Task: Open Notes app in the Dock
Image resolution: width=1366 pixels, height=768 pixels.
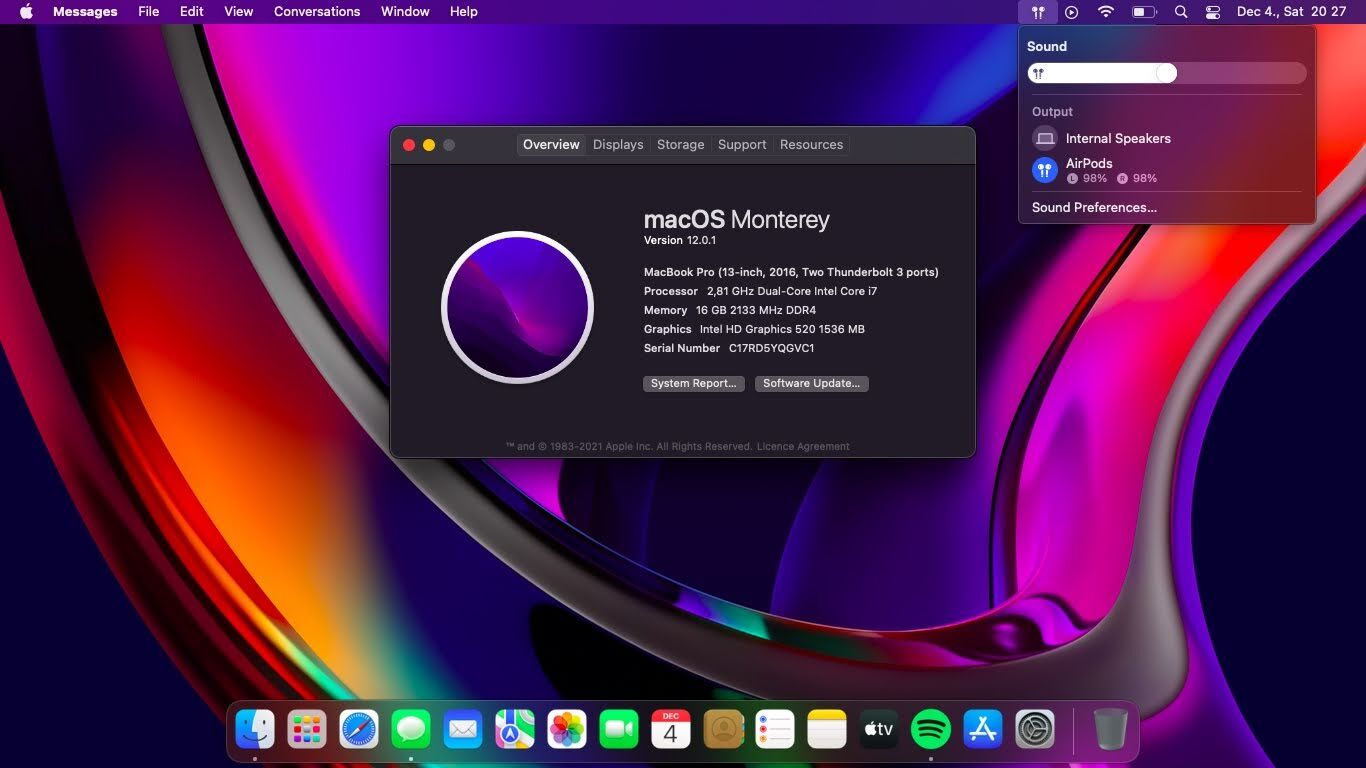Action: pos(827,729)
